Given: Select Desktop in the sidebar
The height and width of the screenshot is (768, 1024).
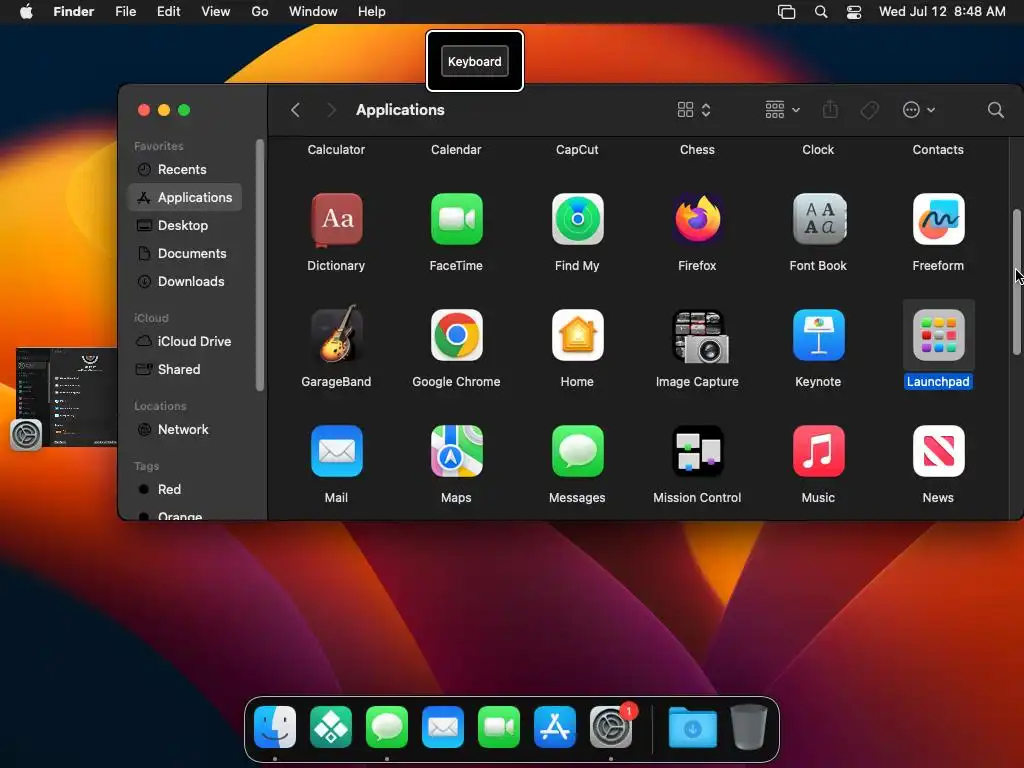Looking at the screenshot, I should [185, 225].
